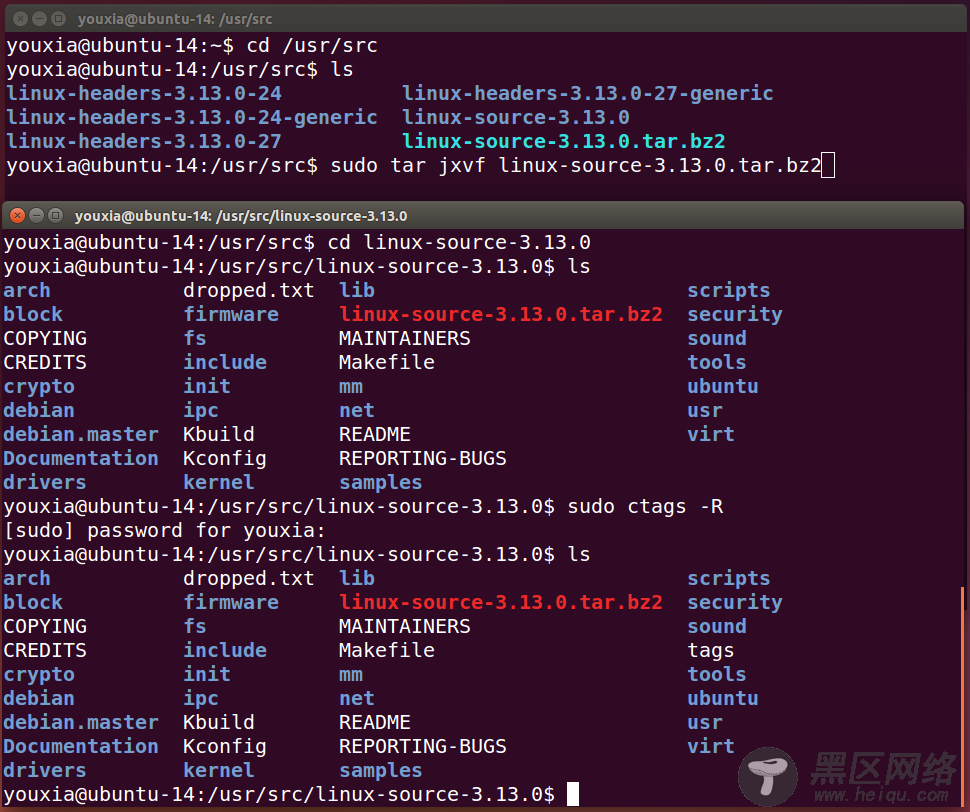Click the 'sudo tar jxvf' command line
This screenshot has height=812, width=970.
pyautogui.click(x=575, y=166)
